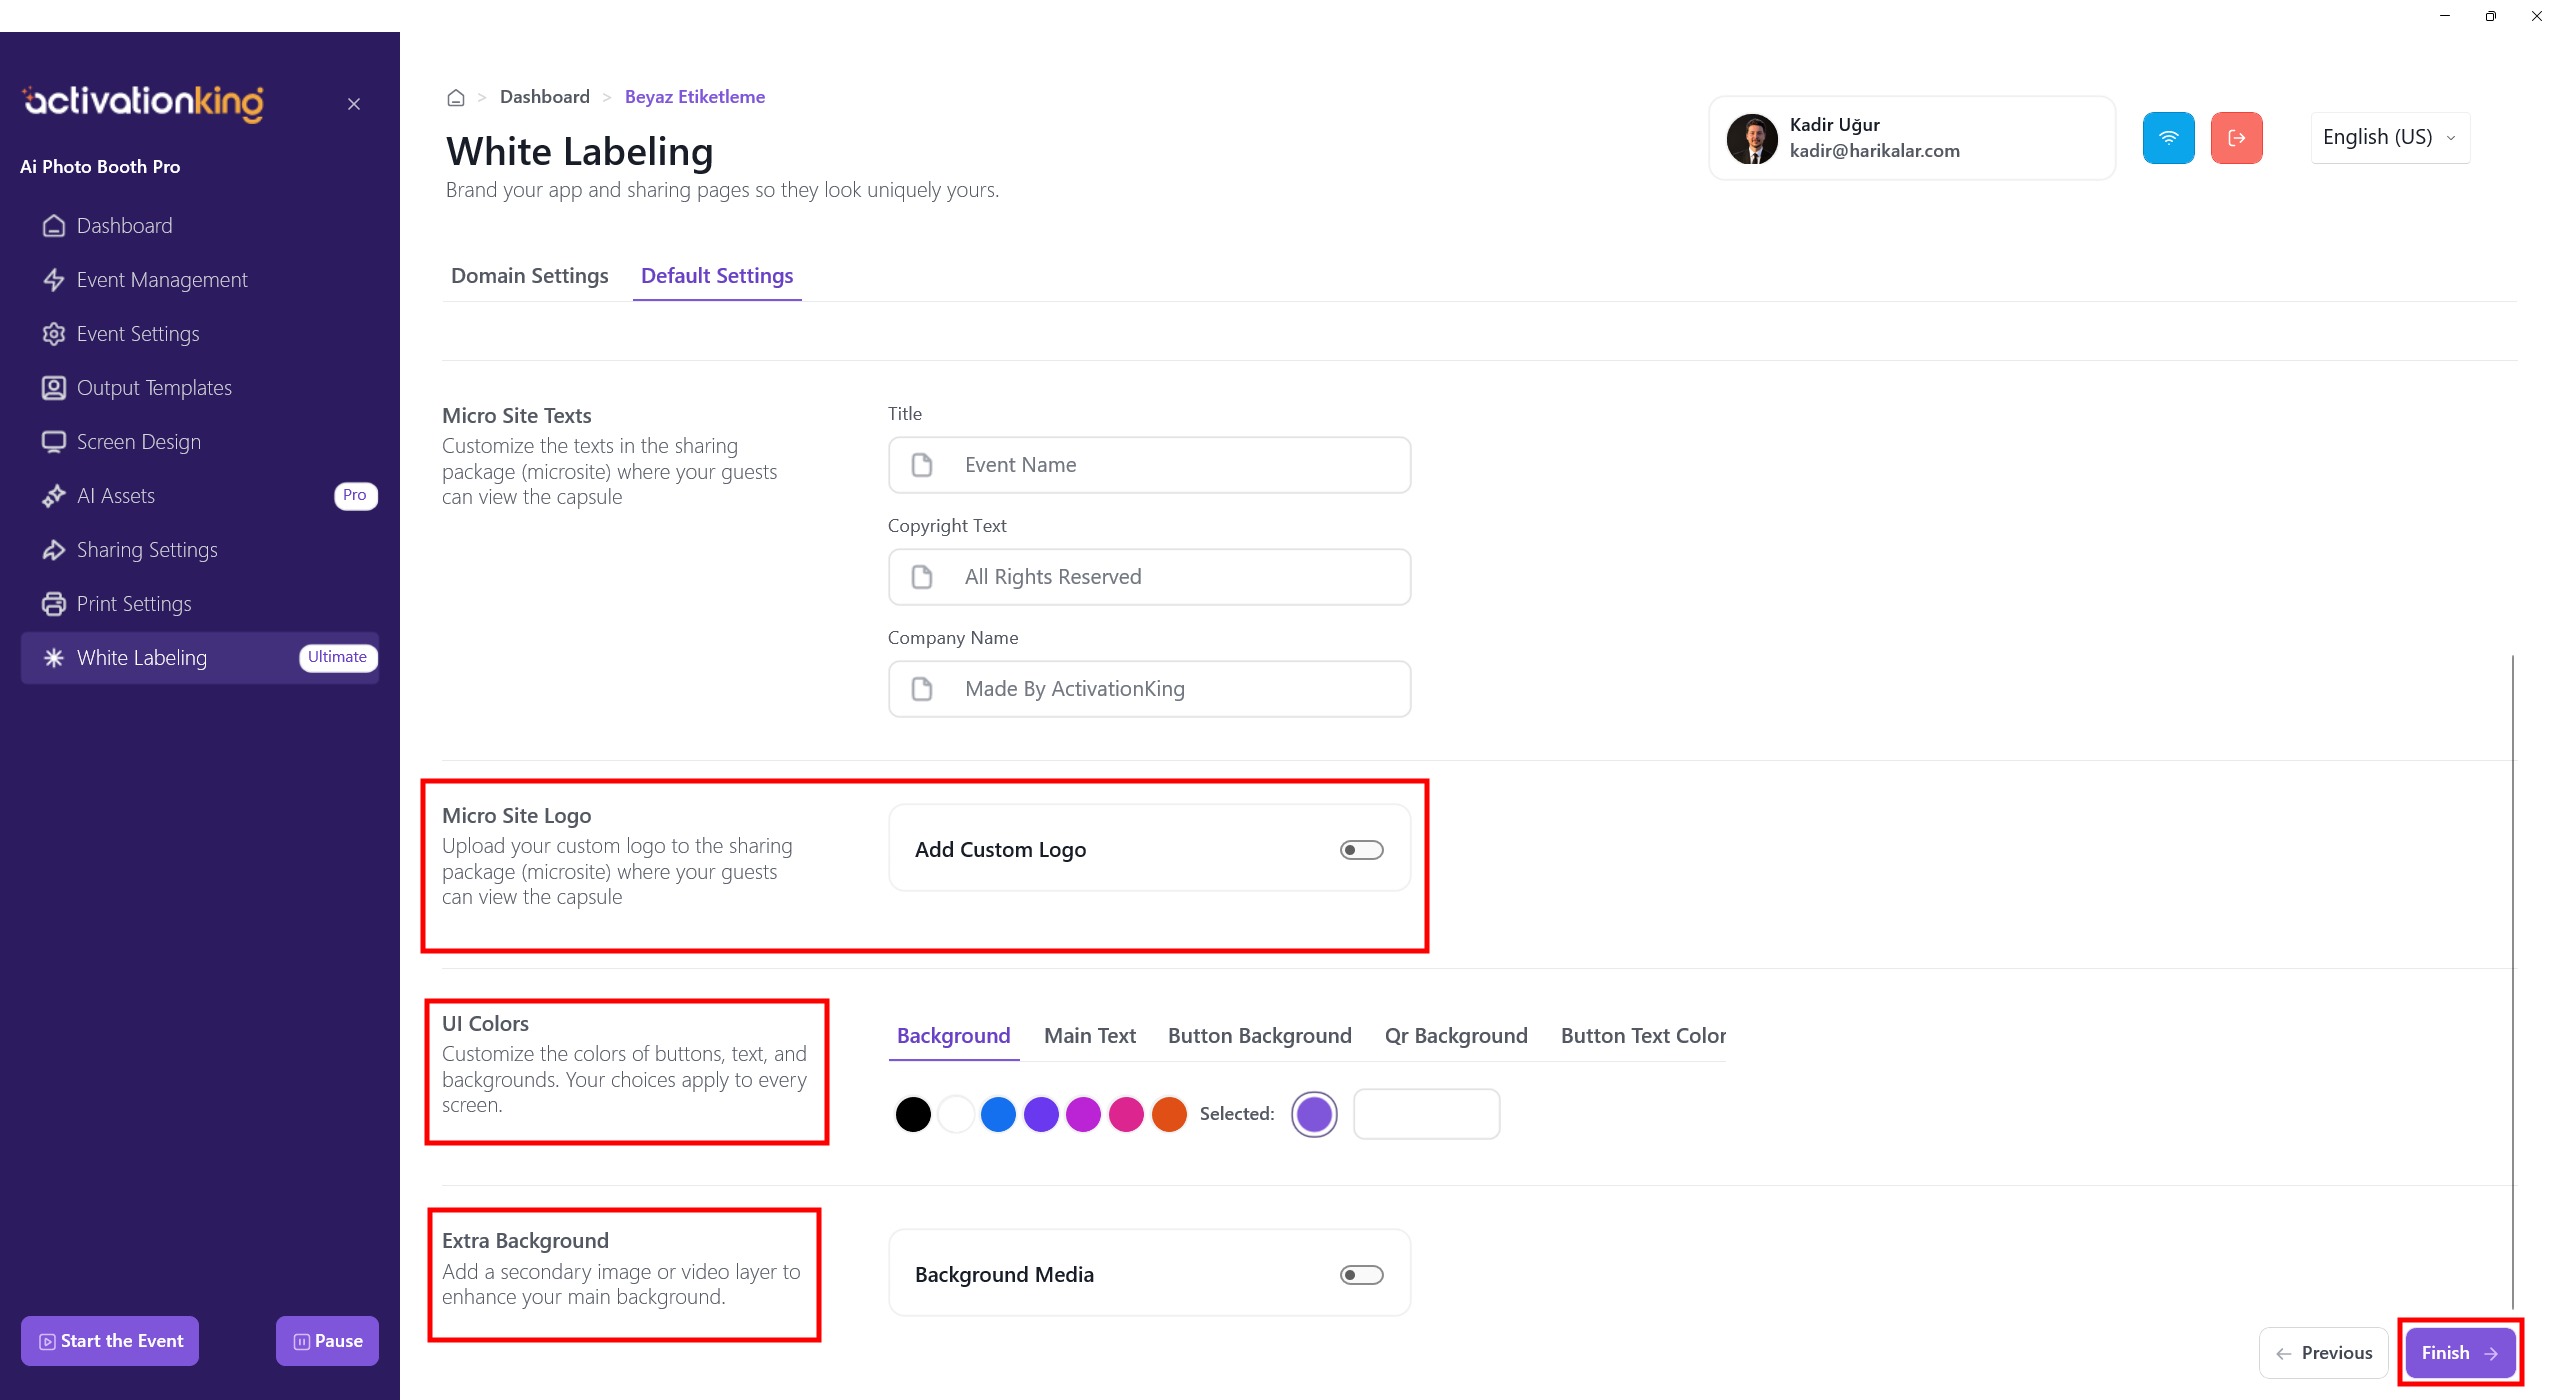Click the red logout icon button
2560x1400 pixels.
(2236, 138)
